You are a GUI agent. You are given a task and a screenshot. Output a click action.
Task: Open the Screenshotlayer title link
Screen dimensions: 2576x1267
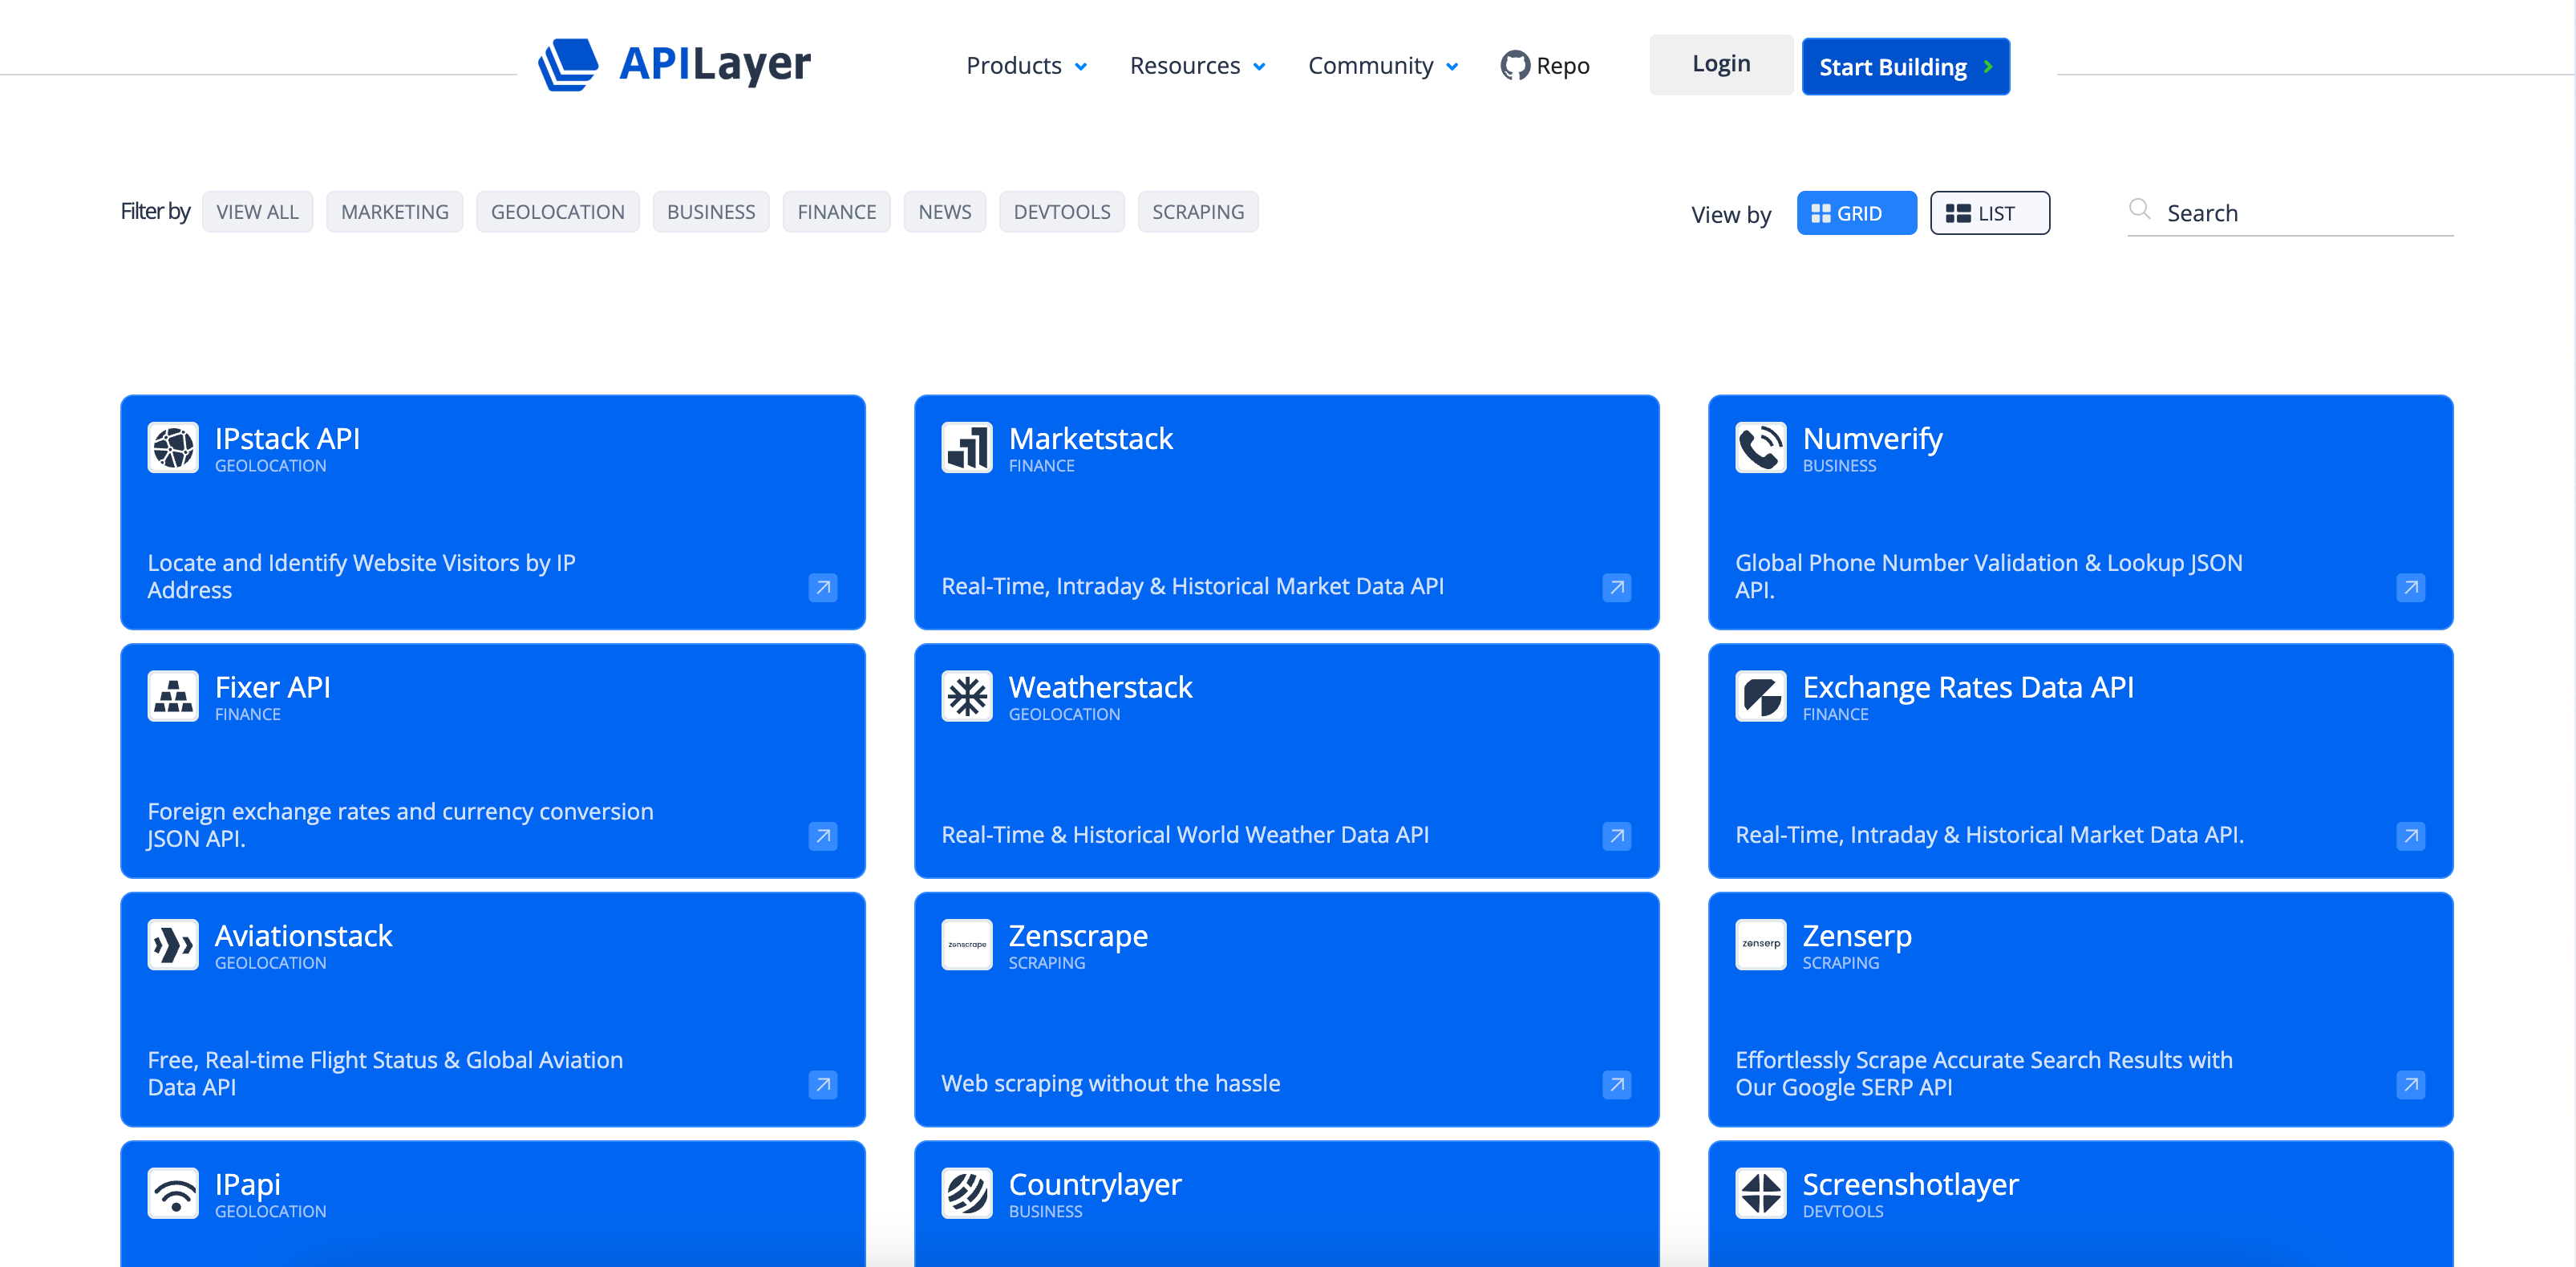tap(1910, 1184)
